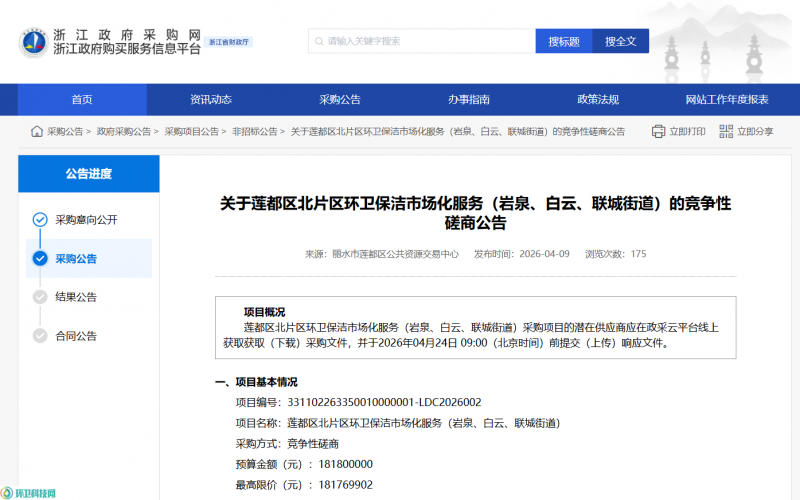Open 网站工作年度报表 menu item

pyautogui.click(x=727, y=99)
